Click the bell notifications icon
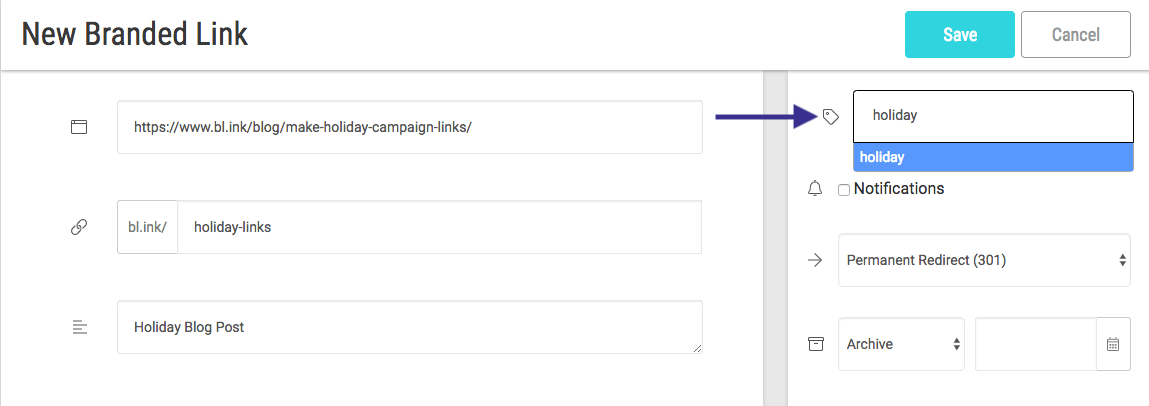Screen dimensions: 1149x406 (815, 189)
